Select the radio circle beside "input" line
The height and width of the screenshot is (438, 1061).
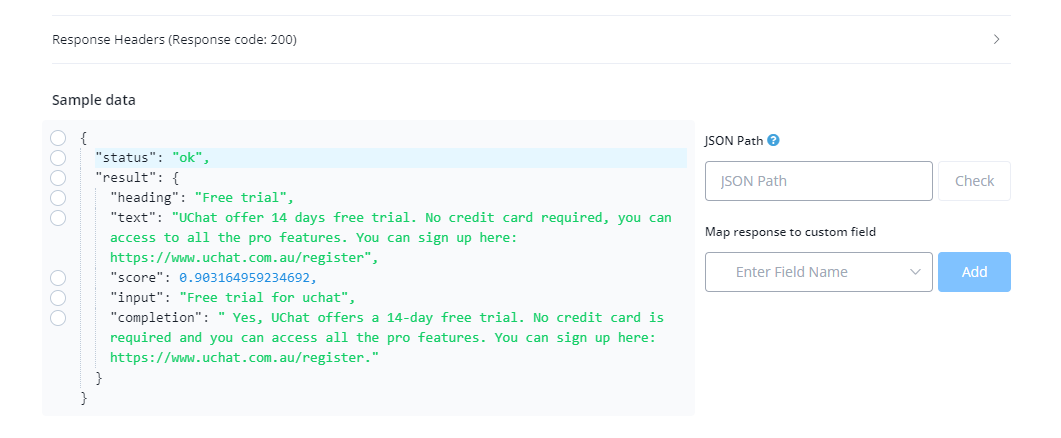pos(58,298)
